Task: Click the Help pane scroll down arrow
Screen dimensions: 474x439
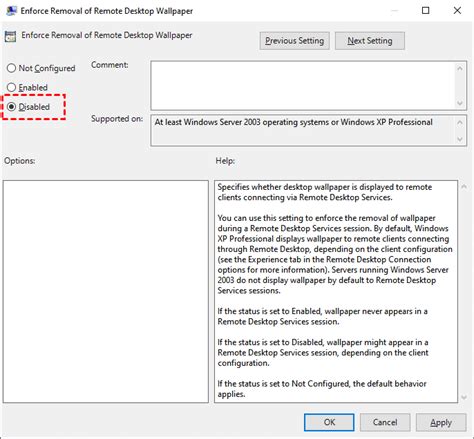Action: 464,397
